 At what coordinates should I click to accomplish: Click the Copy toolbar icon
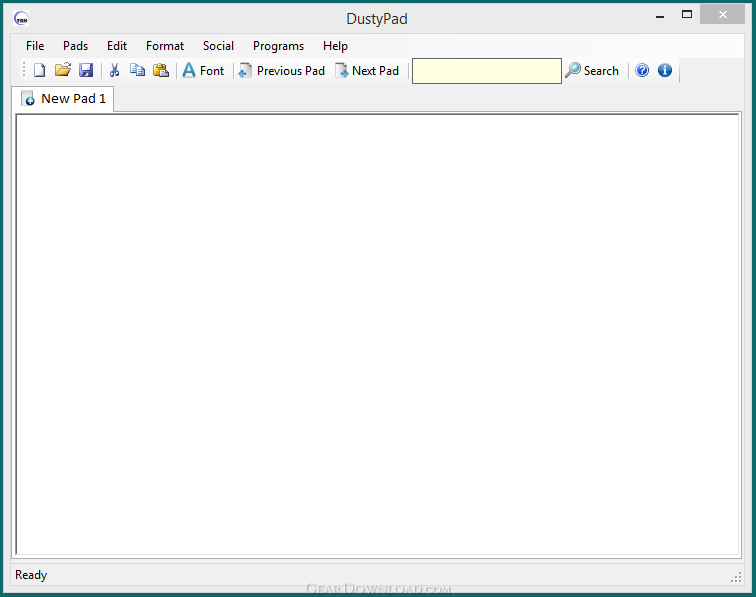[137, 70]
